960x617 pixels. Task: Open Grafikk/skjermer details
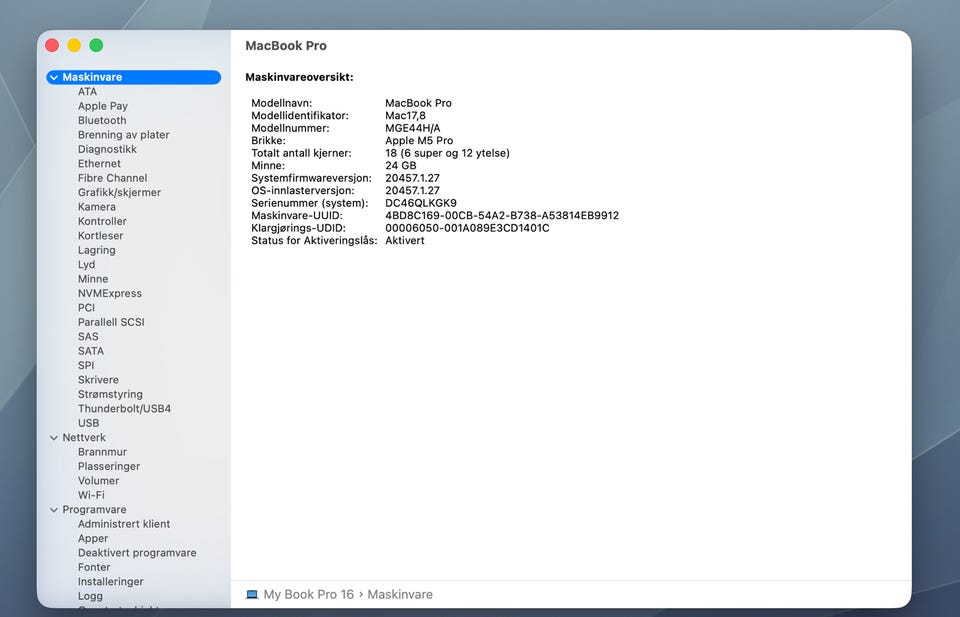[119, 192]
